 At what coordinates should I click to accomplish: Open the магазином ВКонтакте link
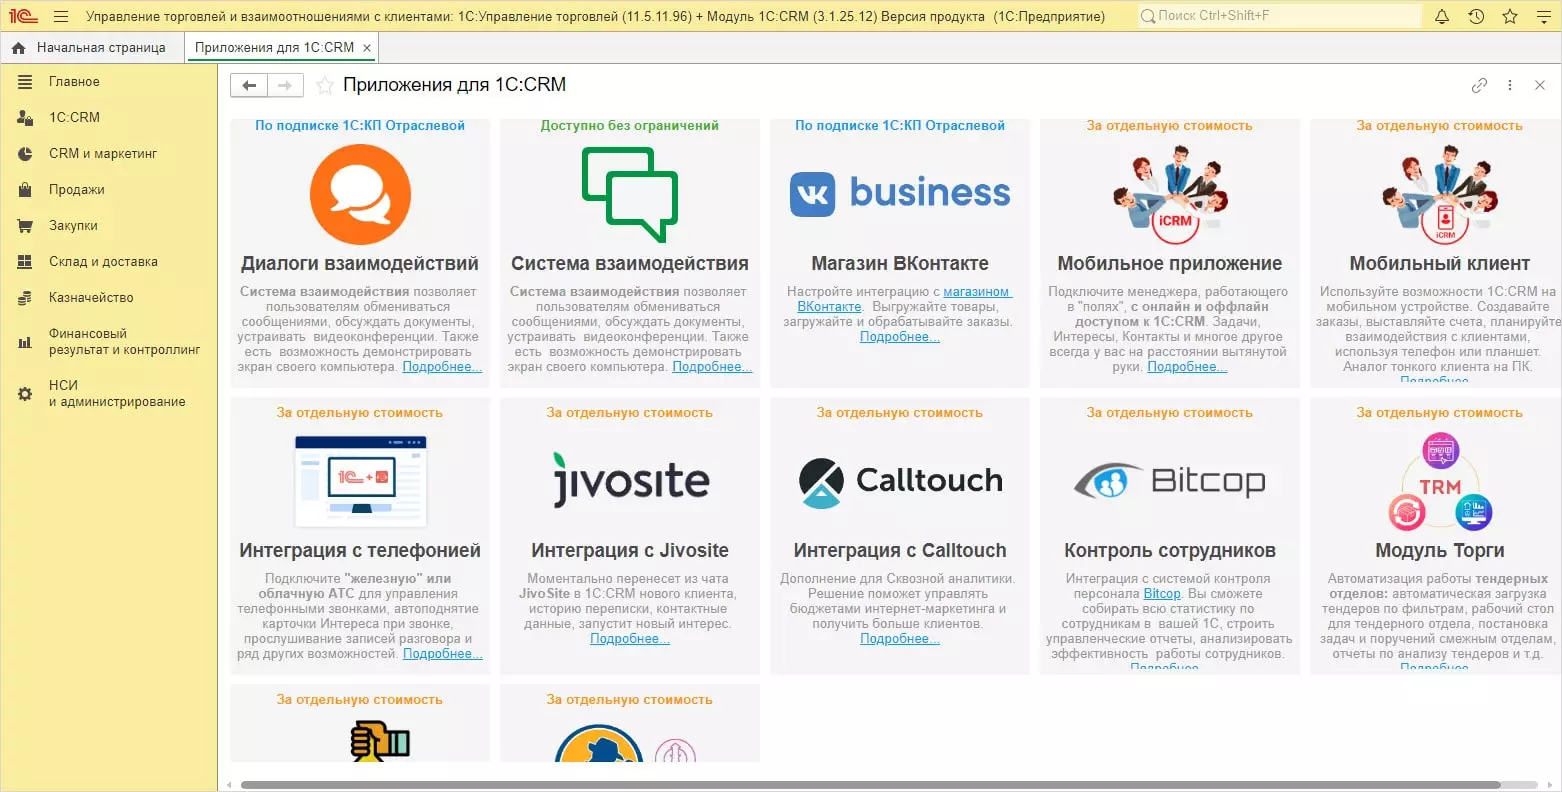click(905, 299)
